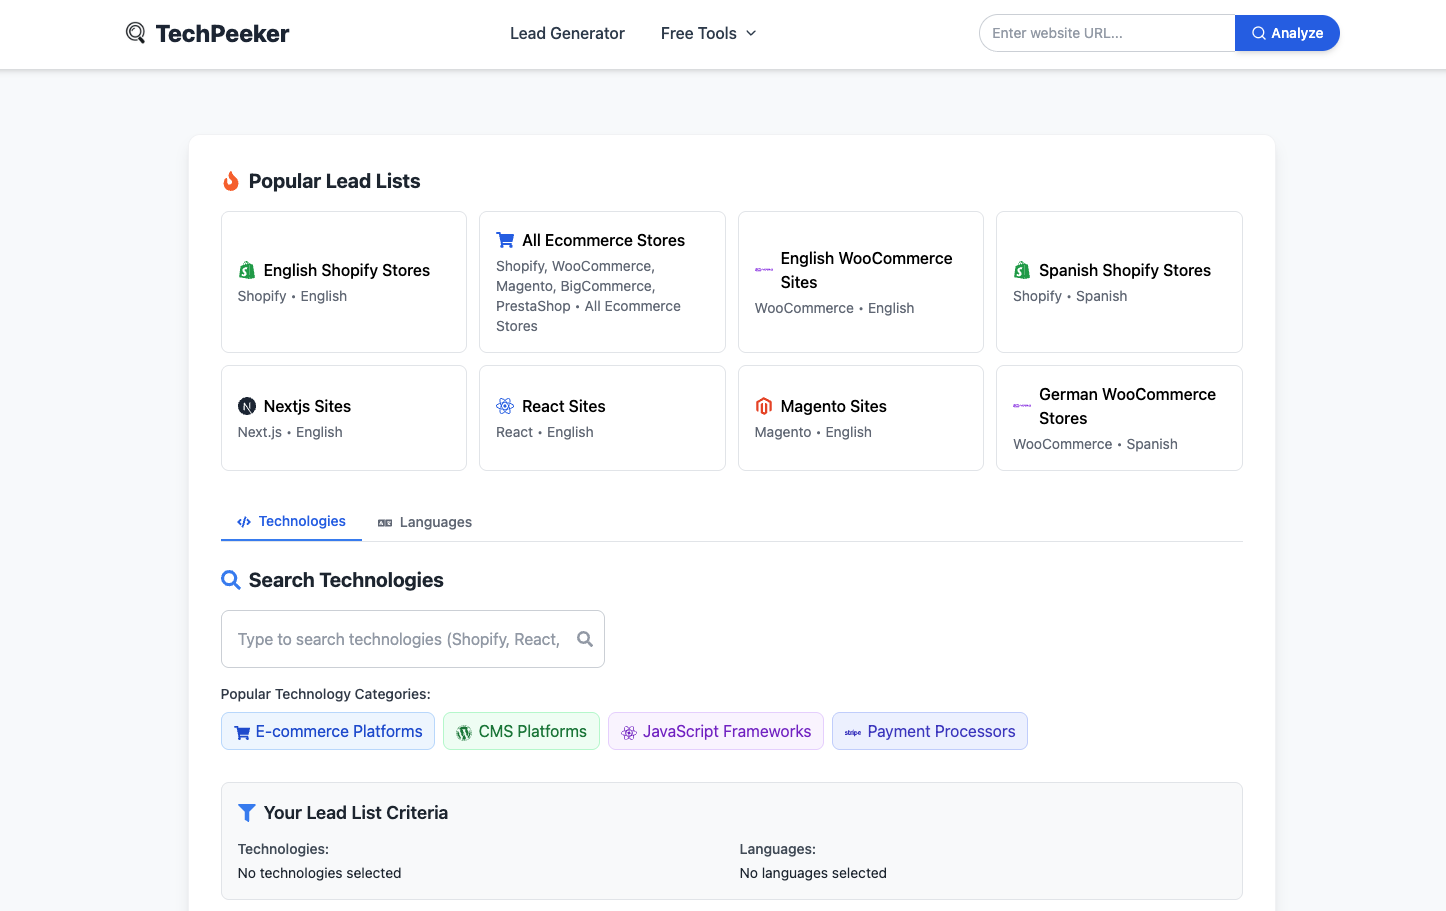The width and height of the screenshot is (1446, 911).
Task: Click the Next.js icon on Nextjs Sites card
Action: 247,406
